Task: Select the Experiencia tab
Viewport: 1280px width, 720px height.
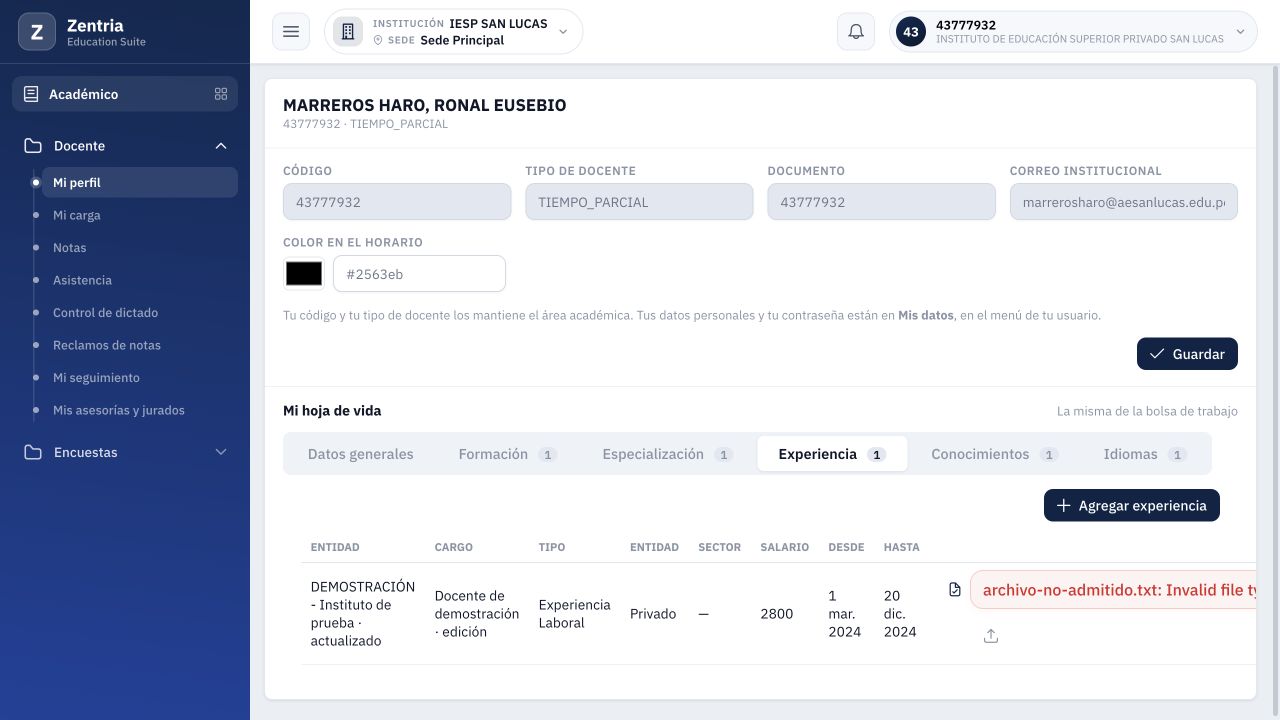Action: pos(832,454)
